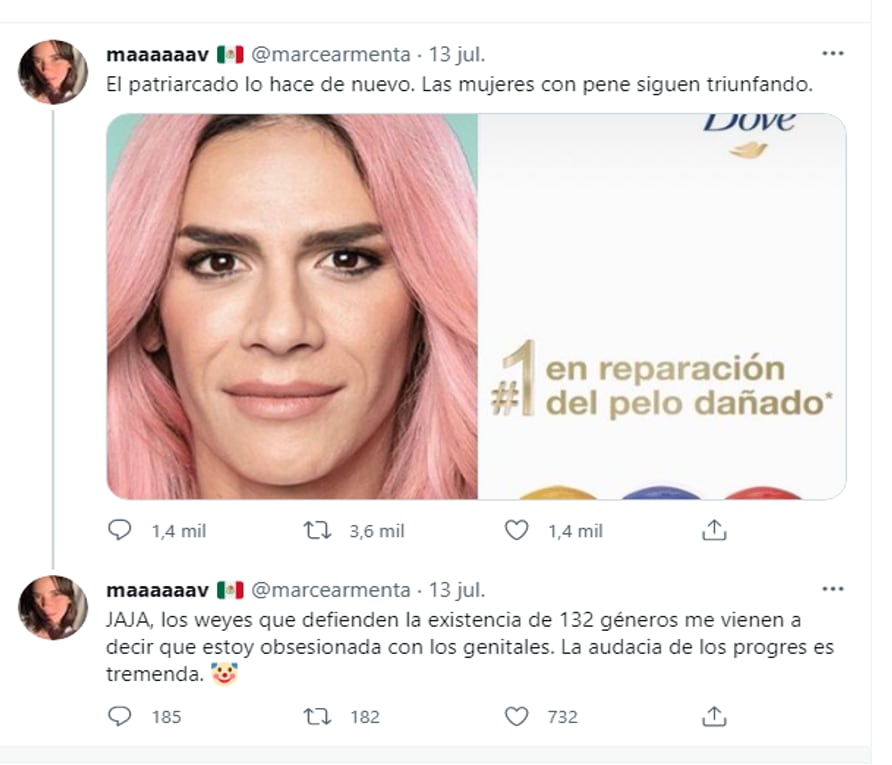
Task: Open the 13 jul. timestamp of the second tweet
Action: (x=457, y=590)
